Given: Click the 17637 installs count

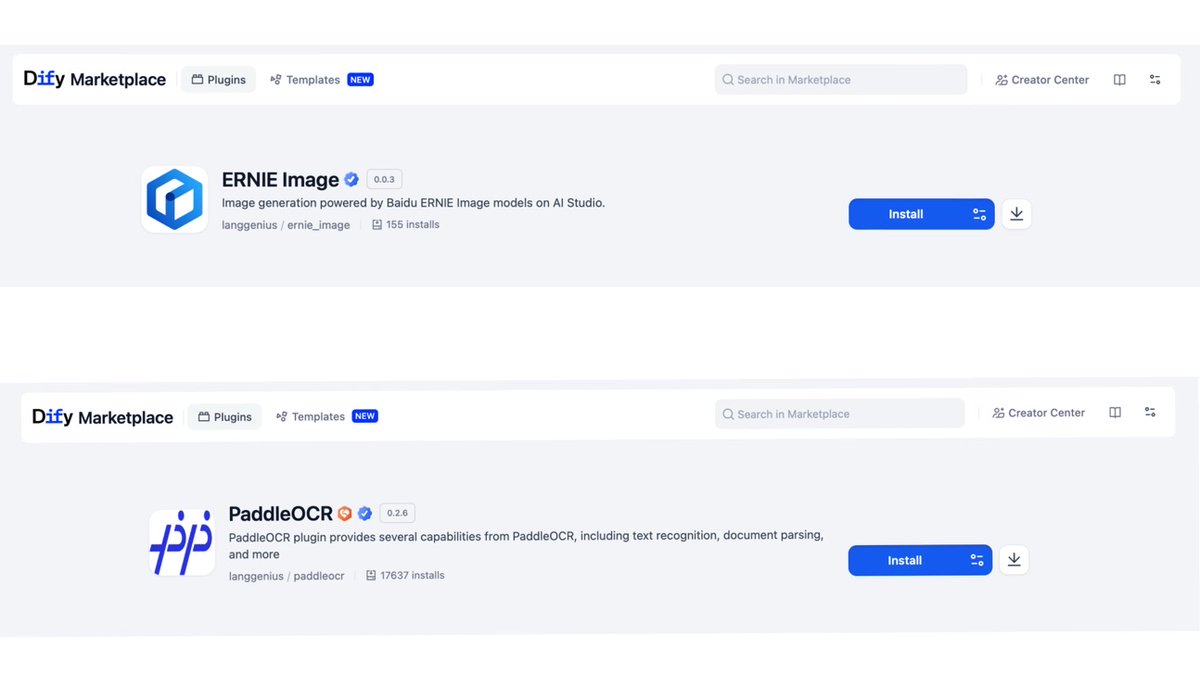Looking at the screenshot, I should coord(405,576).
